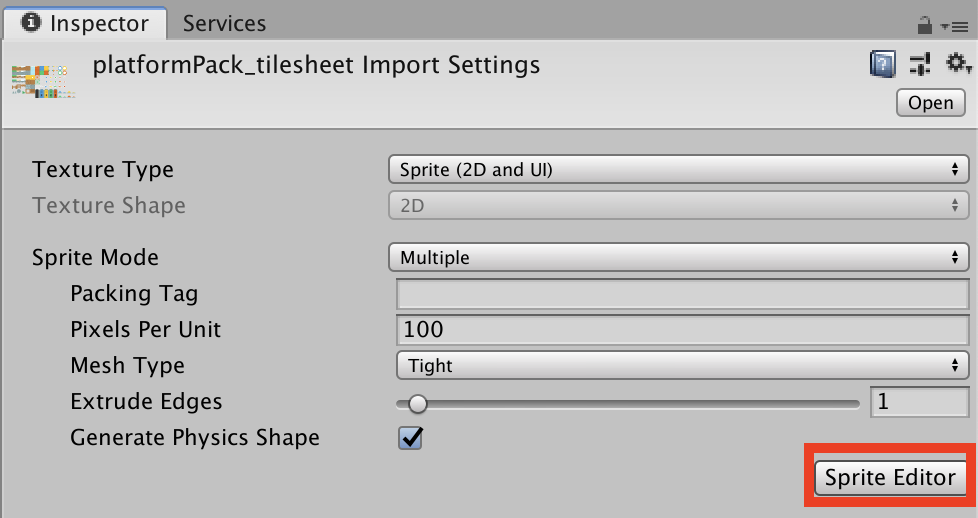This screenshot has width=978, height=518.
Task: Toggle the Inspector lock icon
Action: 924,25
